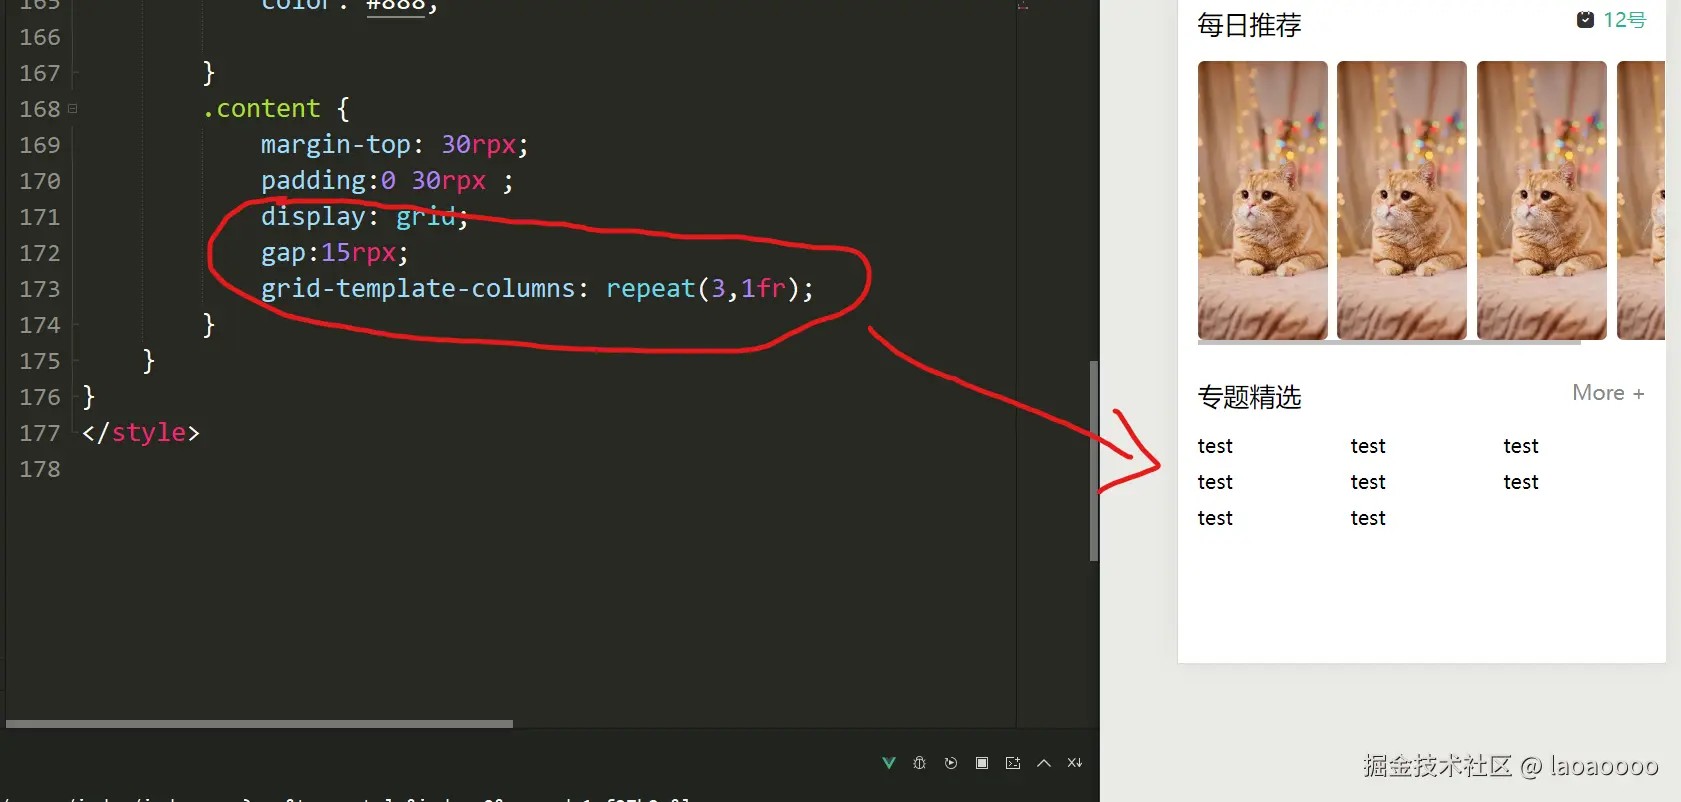Collapse the console panel with the up chevron
Viewport: 1681px width, 802px height.
click(x=1044, y=763)
